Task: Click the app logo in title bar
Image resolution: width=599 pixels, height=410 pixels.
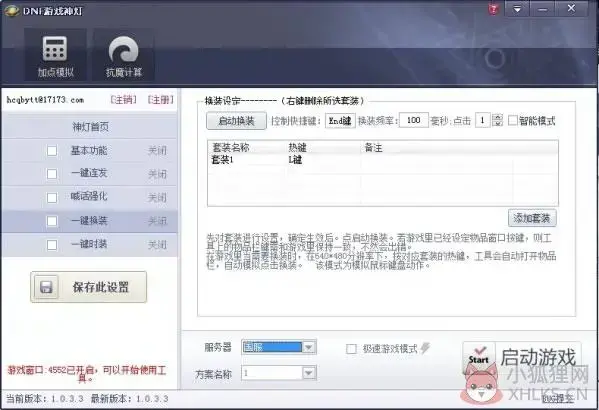Action: click(x=11, y=11)
